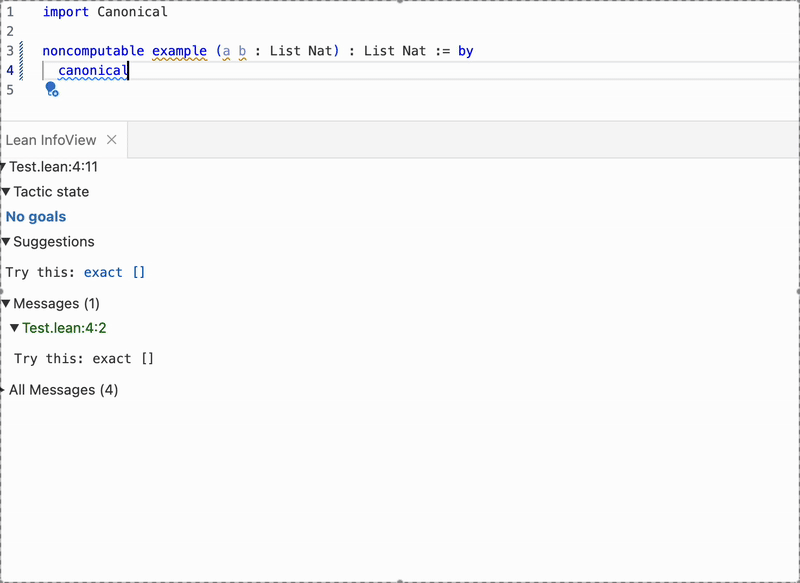Collapse the Suggestions section
The width and height of the screenshot is (800, 583).
click(x=6, y=242)
